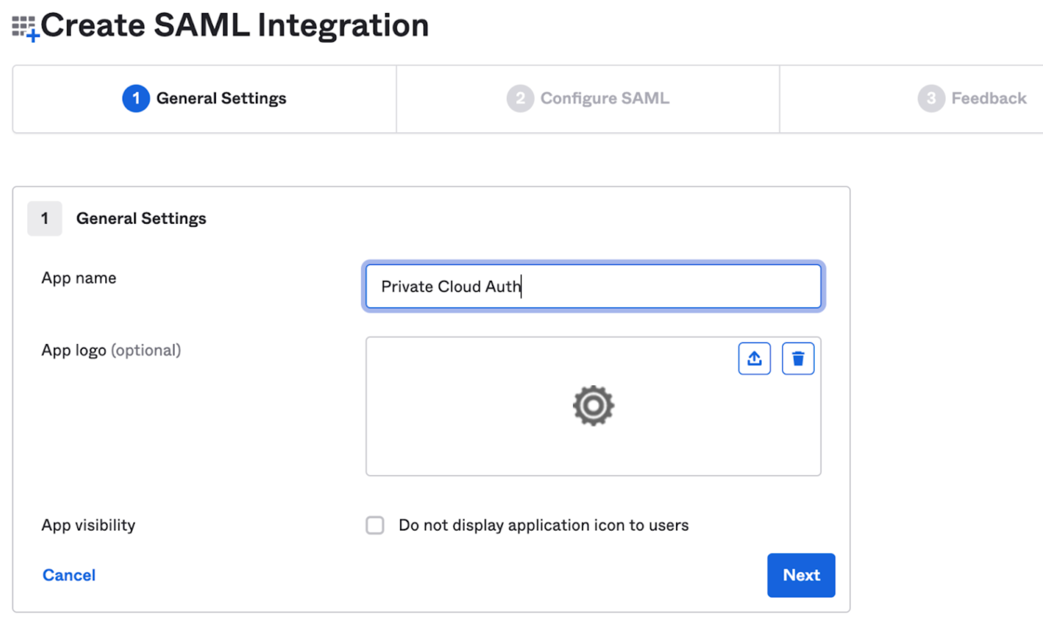Delete the app logo using the trash icon

pyautogui.click(x=798, y=358)
